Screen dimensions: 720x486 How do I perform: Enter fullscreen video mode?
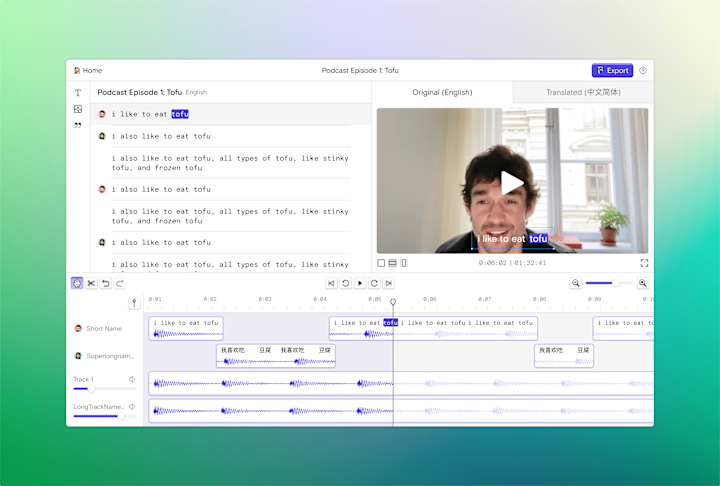[644, 263]
